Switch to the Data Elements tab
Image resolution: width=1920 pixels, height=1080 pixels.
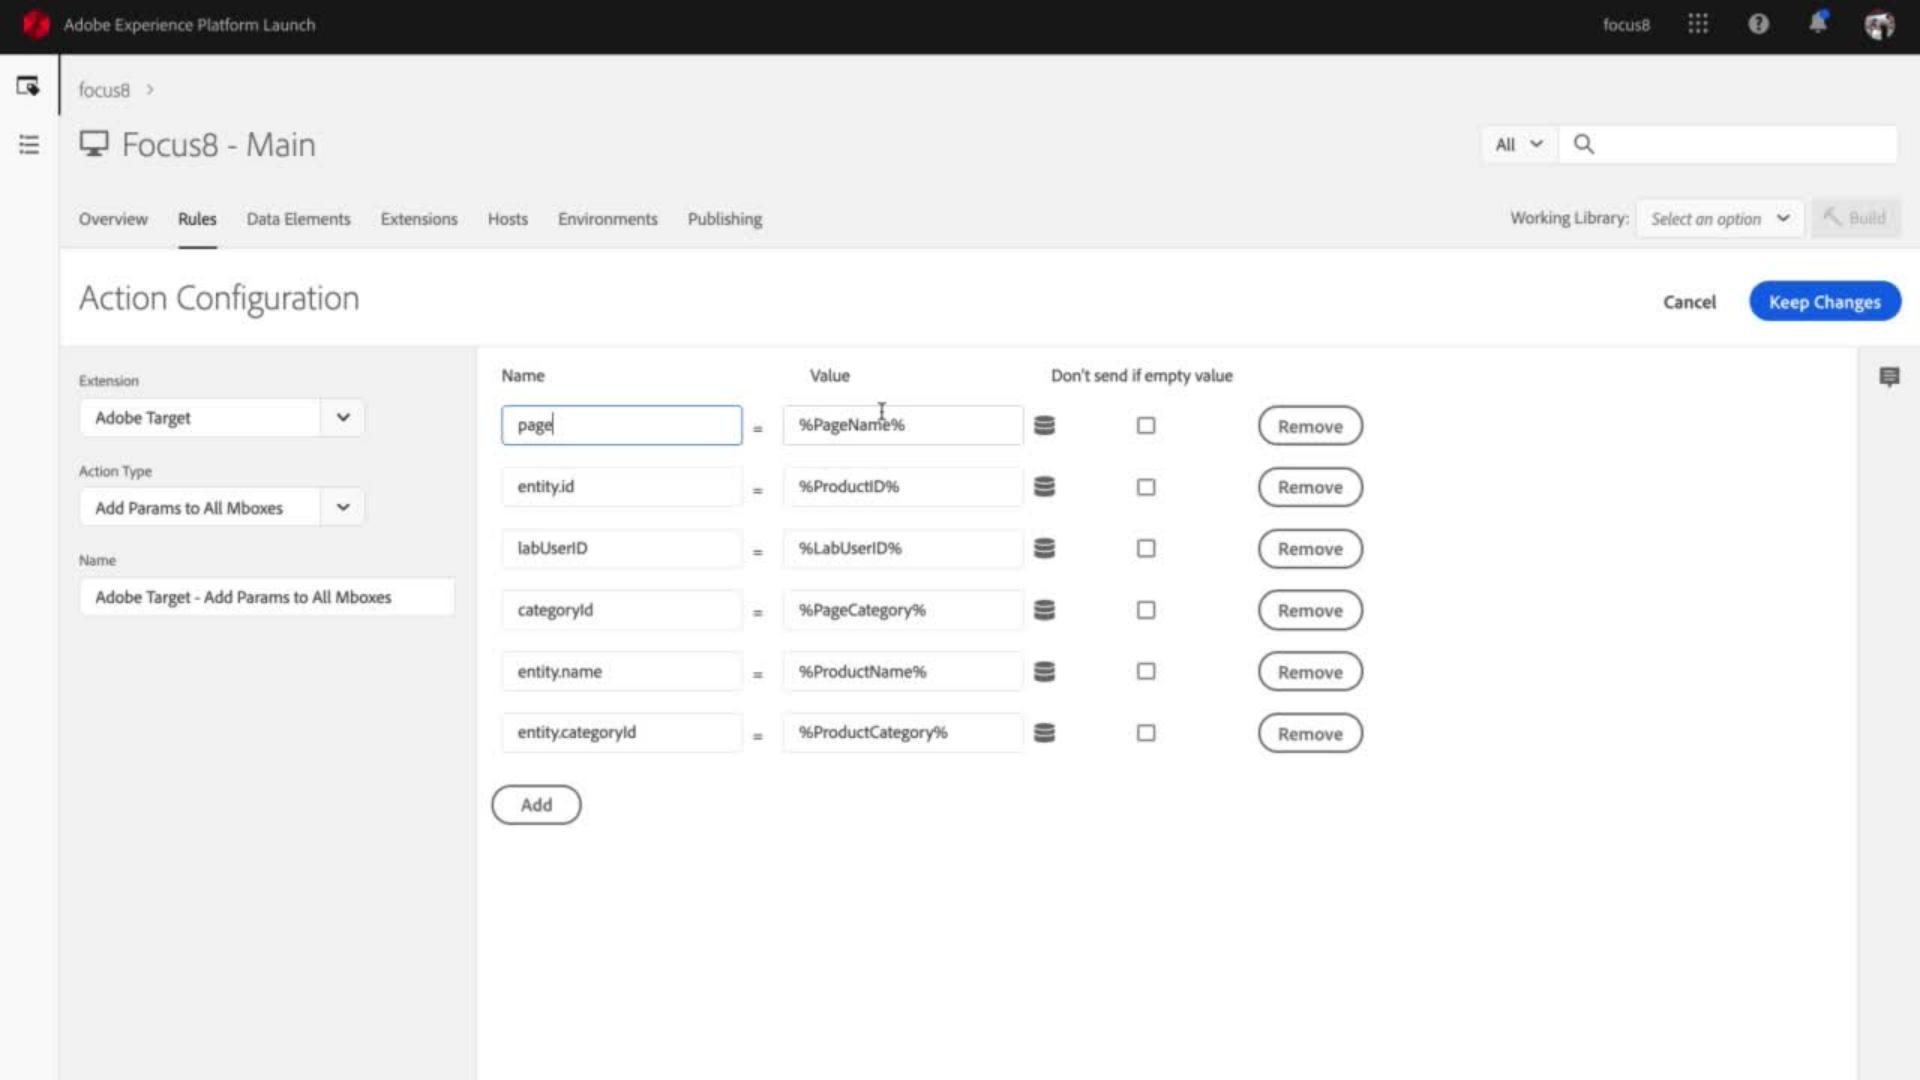point(298,219)
